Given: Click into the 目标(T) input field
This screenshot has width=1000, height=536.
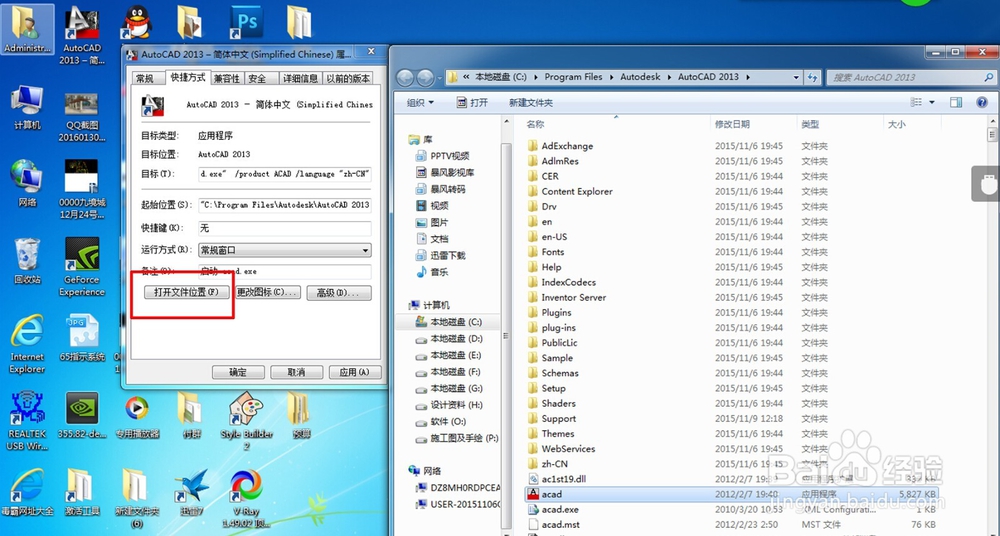Looking at the screenshot, I should 284,174.
